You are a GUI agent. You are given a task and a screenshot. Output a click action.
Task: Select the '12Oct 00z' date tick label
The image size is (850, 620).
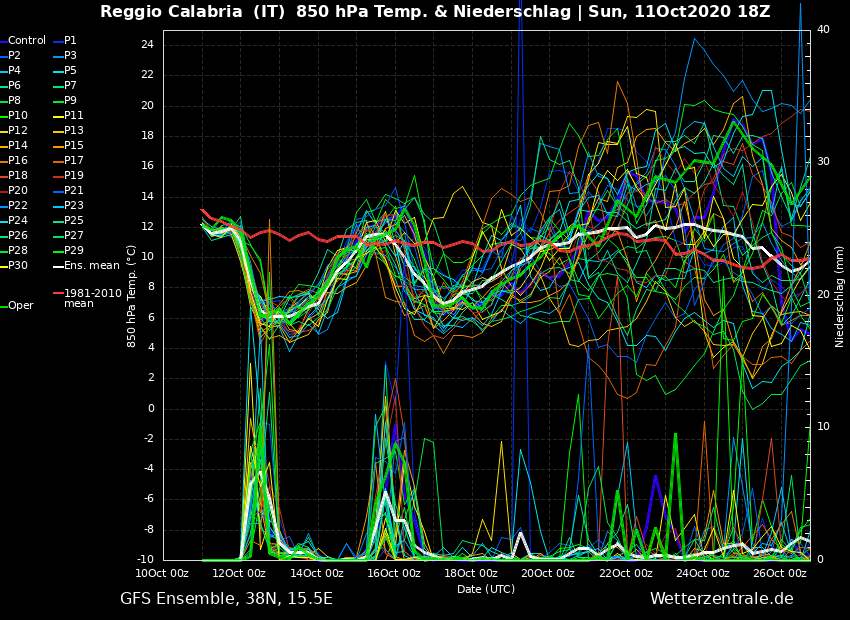click(x=239, y=573)
